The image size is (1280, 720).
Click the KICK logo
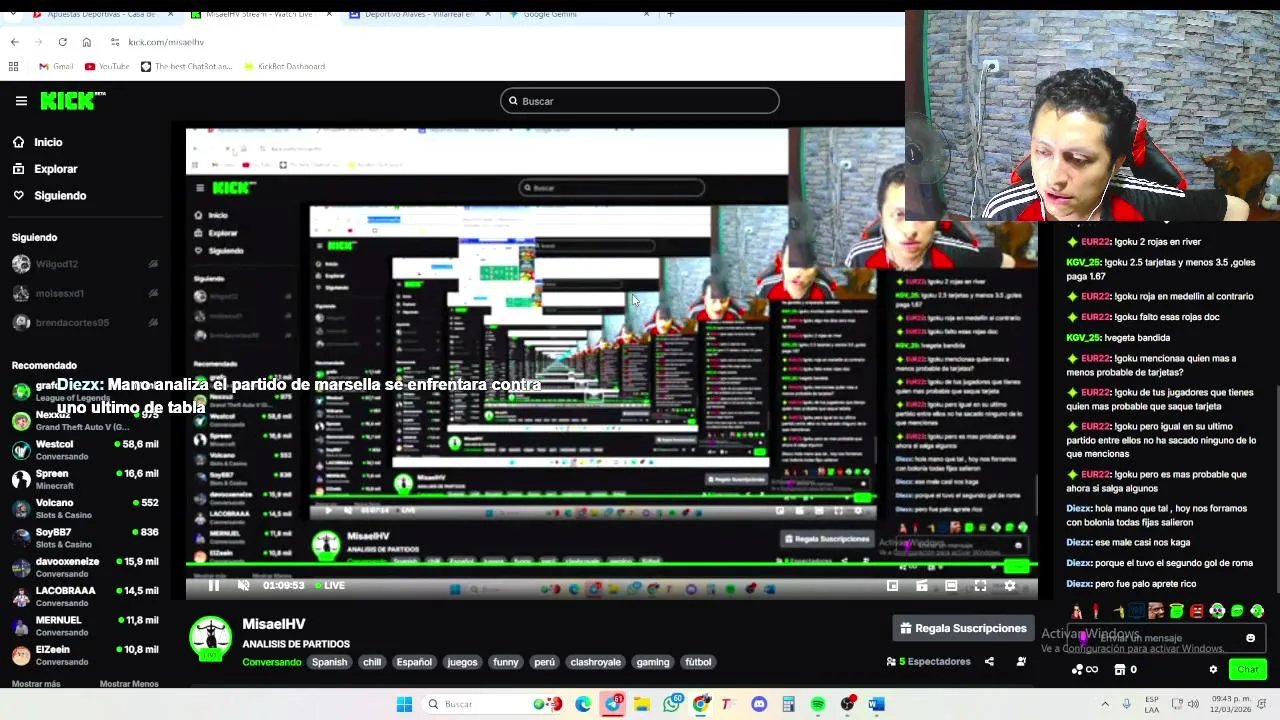[x=72, y=100]
